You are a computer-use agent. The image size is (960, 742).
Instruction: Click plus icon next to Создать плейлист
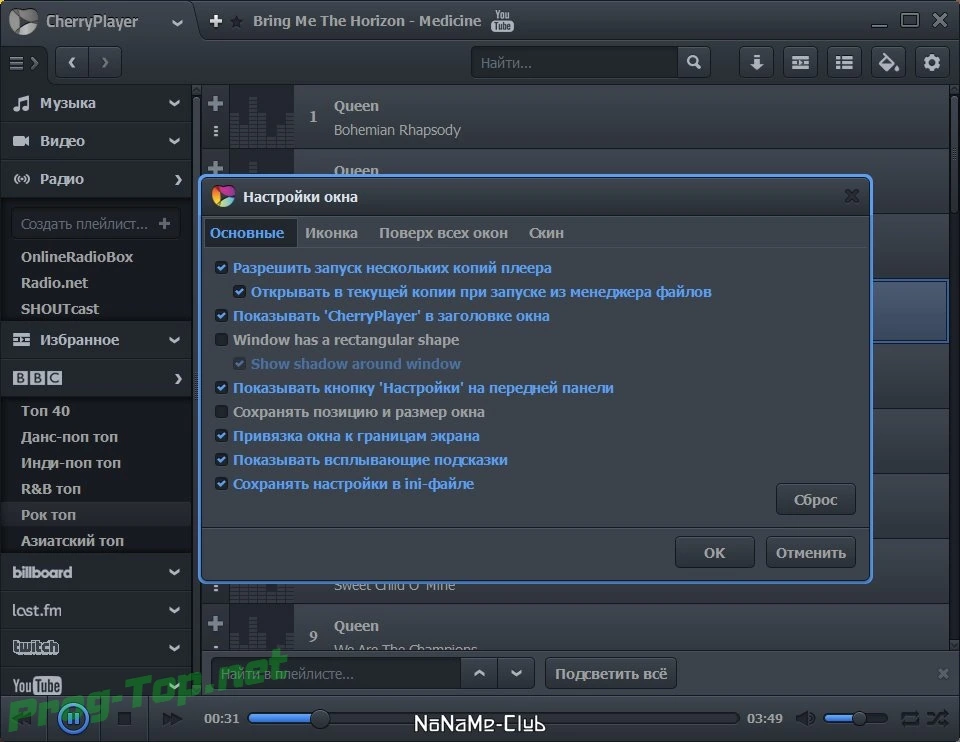click(x=164, y=223)
